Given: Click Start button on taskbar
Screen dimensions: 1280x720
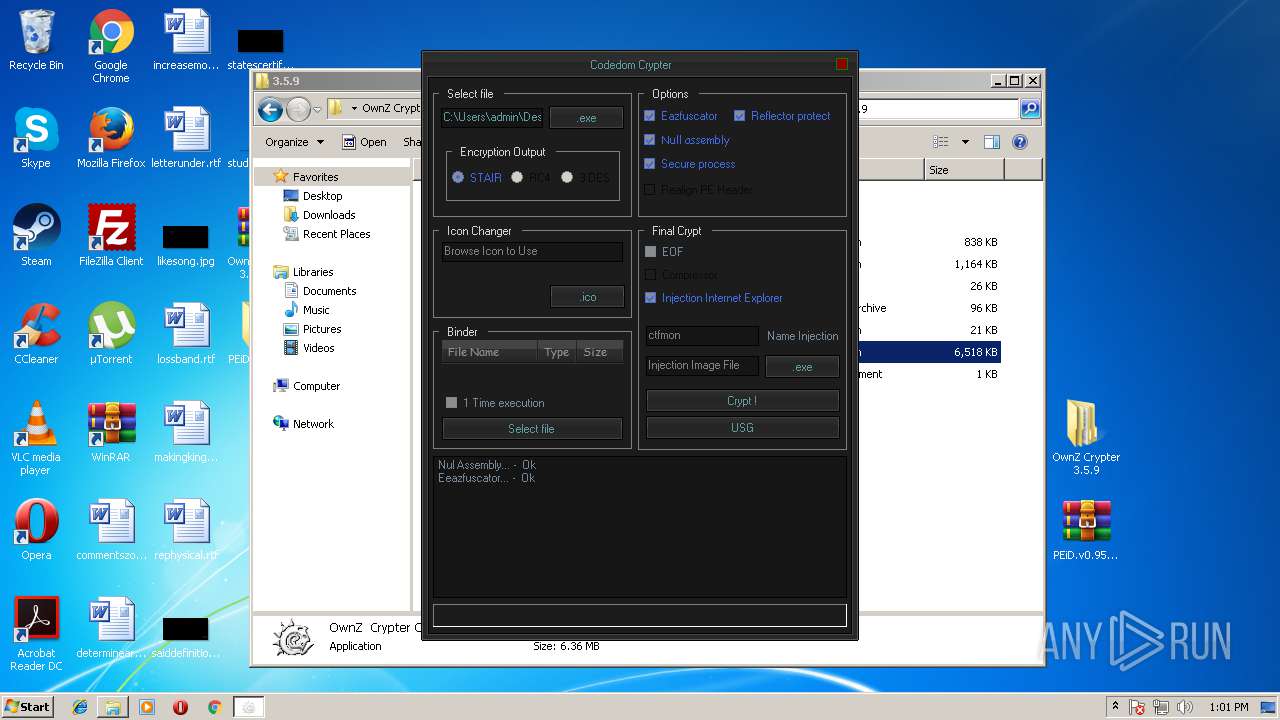Looking at the screenshot, I should (x=28, y=707).
